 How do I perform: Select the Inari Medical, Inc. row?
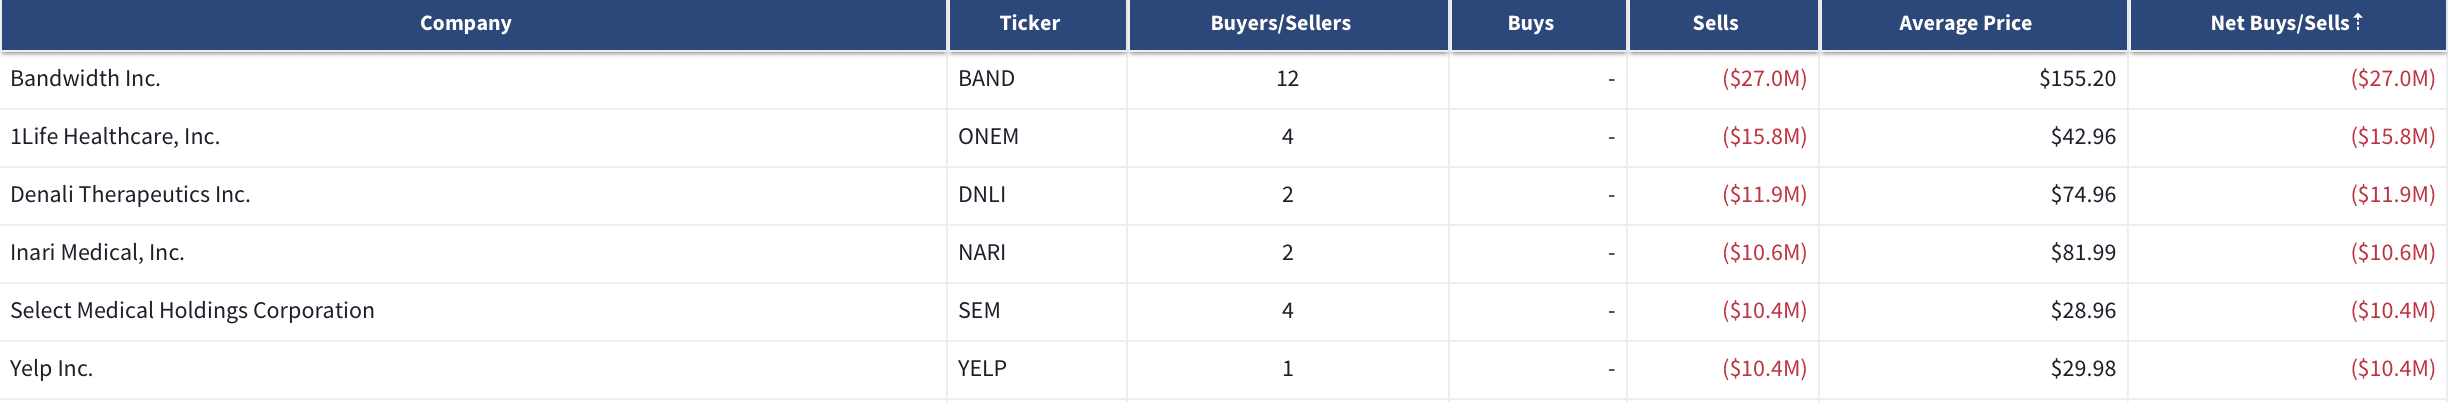point(1224,252)
